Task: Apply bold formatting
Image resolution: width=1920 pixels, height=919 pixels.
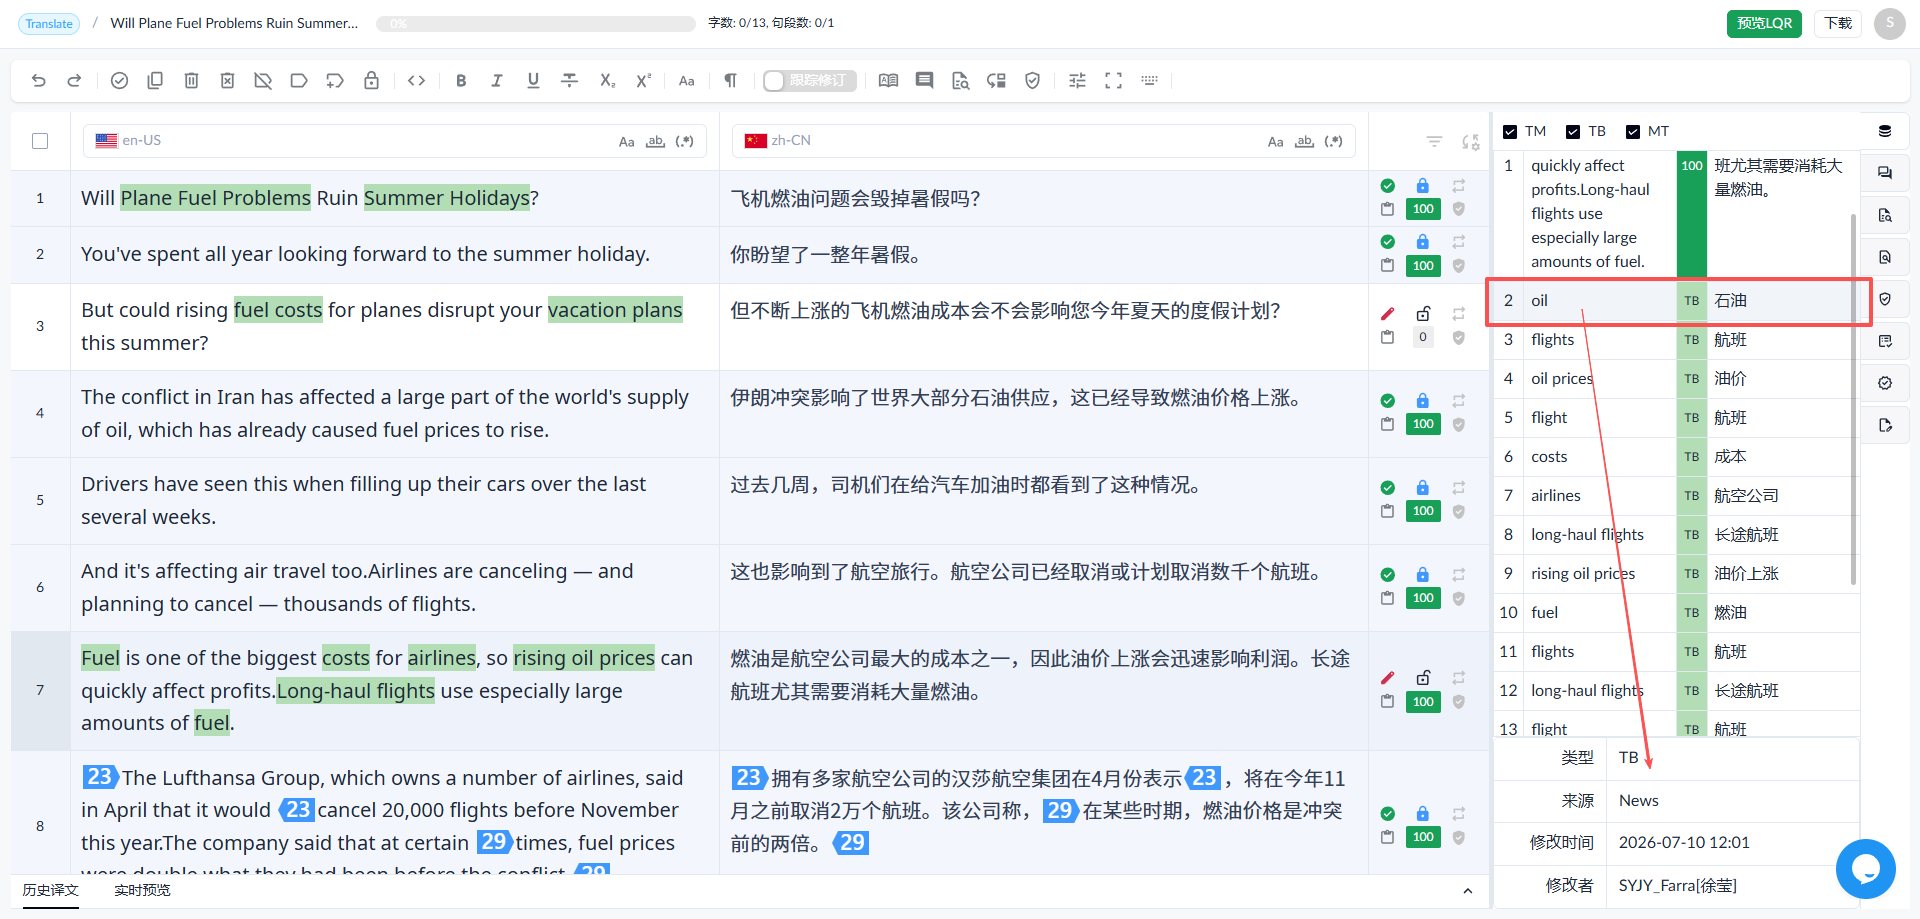Action: [x=461, y=81]
